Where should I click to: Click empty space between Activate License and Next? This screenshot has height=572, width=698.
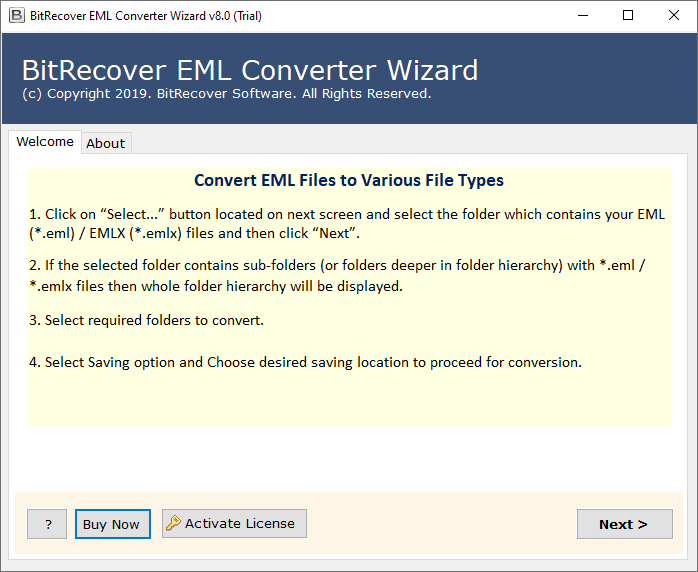pyautogui.click(x=440, y=524)
